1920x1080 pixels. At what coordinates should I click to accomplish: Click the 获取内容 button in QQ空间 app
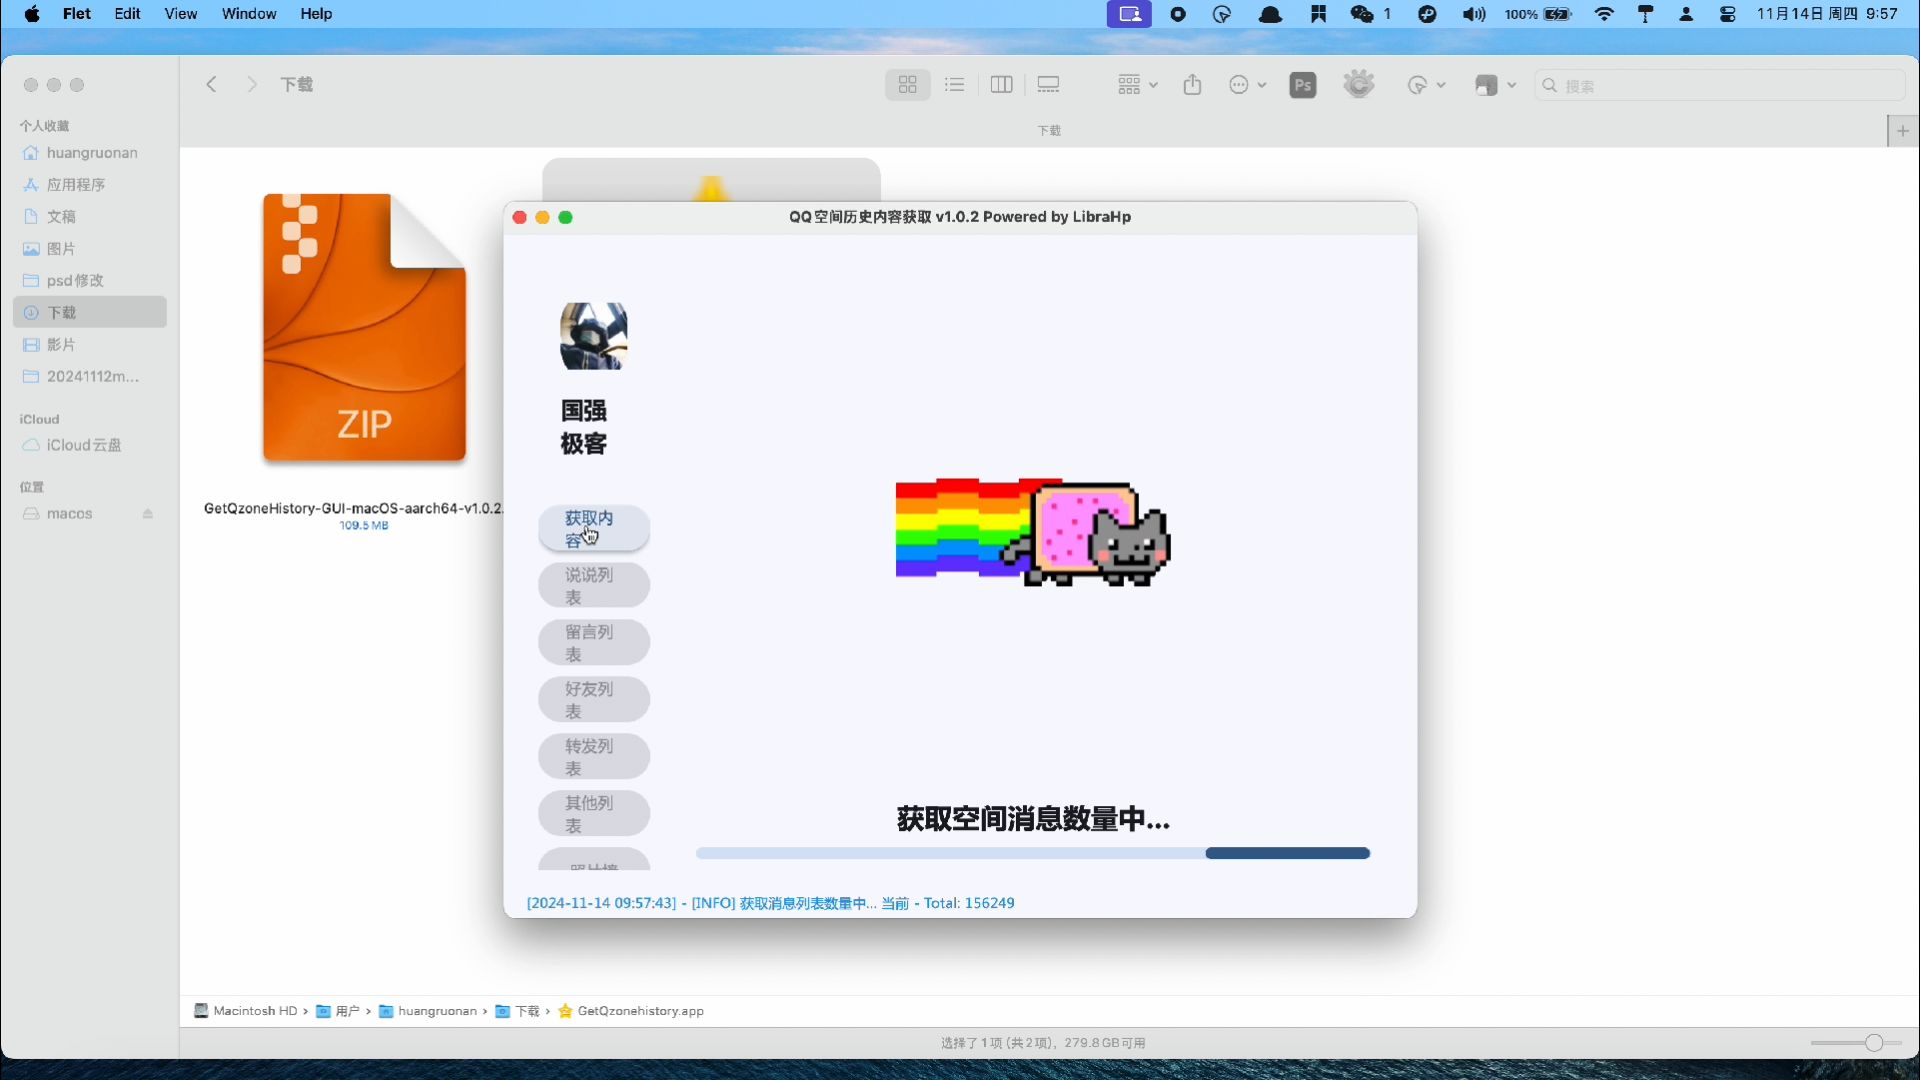click(x=594, y=529)
